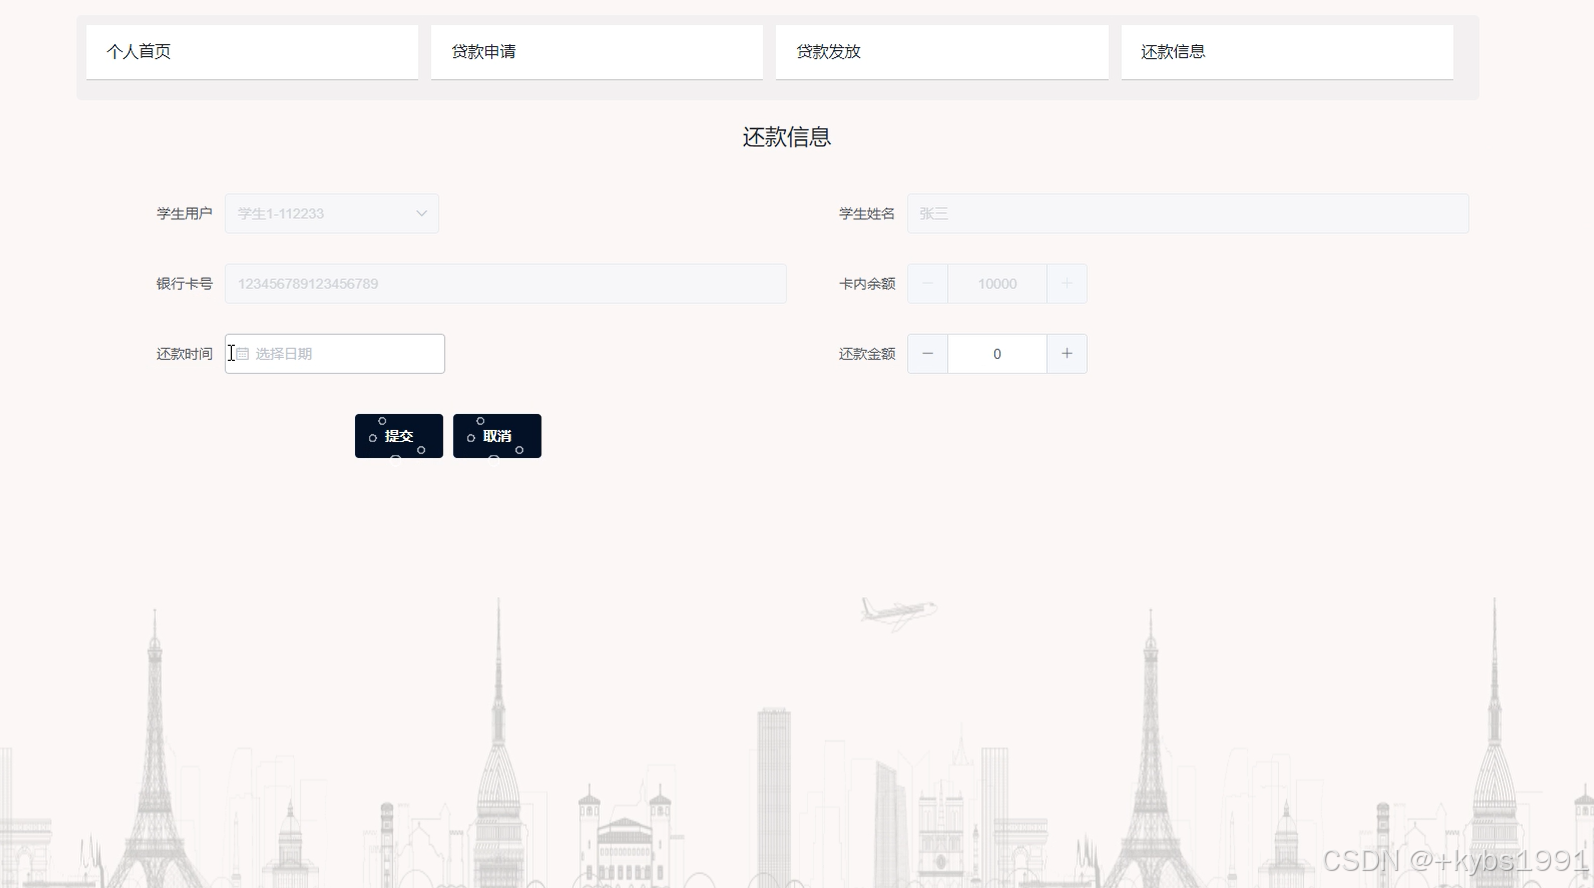Click the 银行卡号 label
The width and height of the screenshot is (1594, 888).
pos(184,284)
